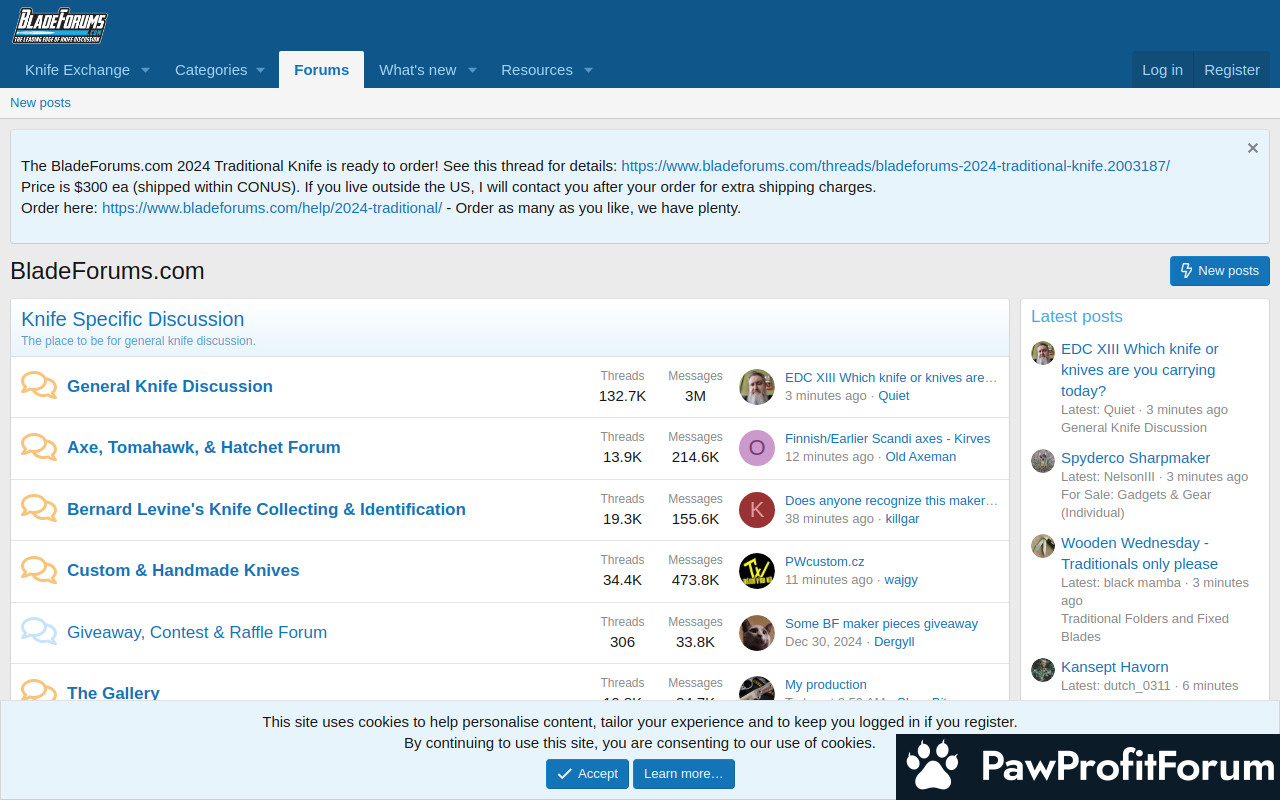The width and height of the screenshot is (1280, 800).
Task: Click the Axe, Tomahawk & Hatchet forum bubble icon
Action: click(39, 447)
